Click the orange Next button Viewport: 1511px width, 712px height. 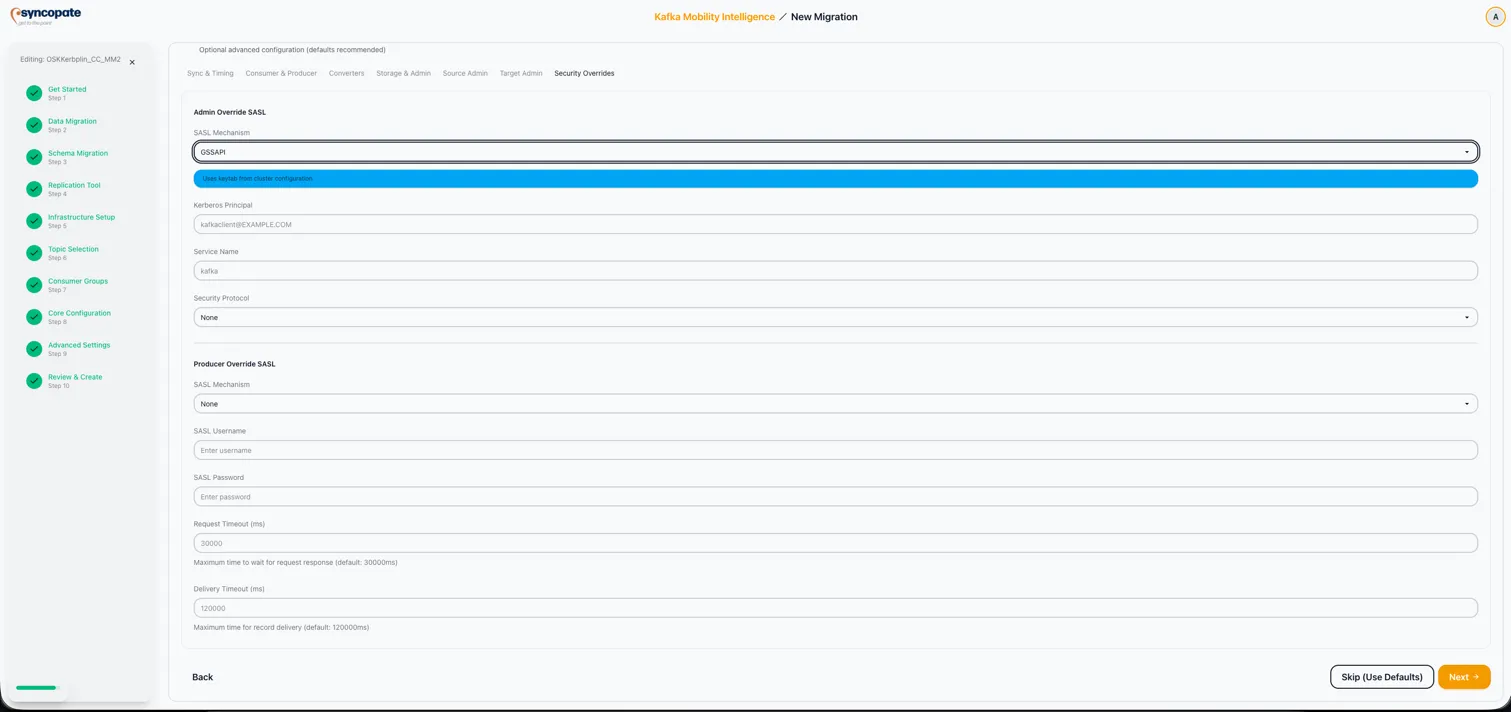tap(1464, 677)
